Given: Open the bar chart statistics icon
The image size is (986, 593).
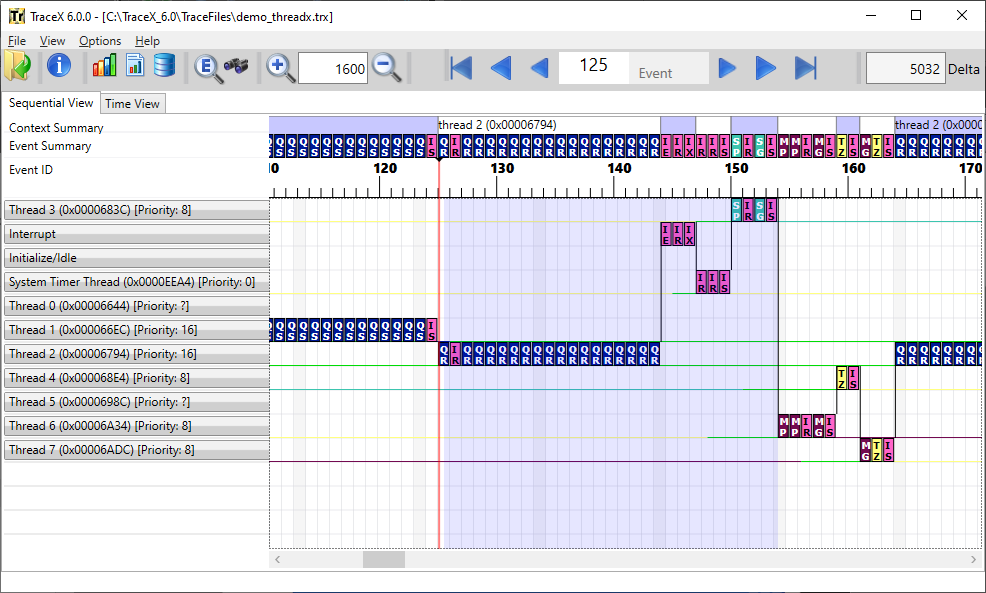Looking at the screenshot, I should 104,67.
